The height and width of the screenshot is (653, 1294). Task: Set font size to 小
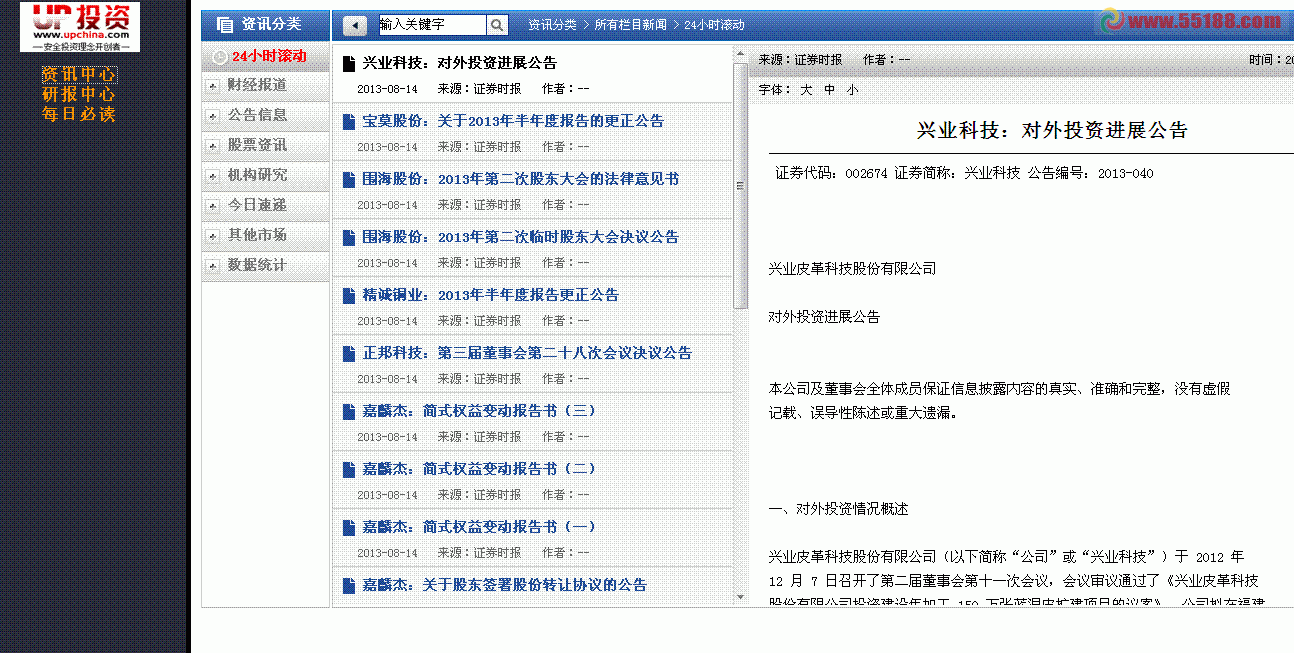coord(852,90)
